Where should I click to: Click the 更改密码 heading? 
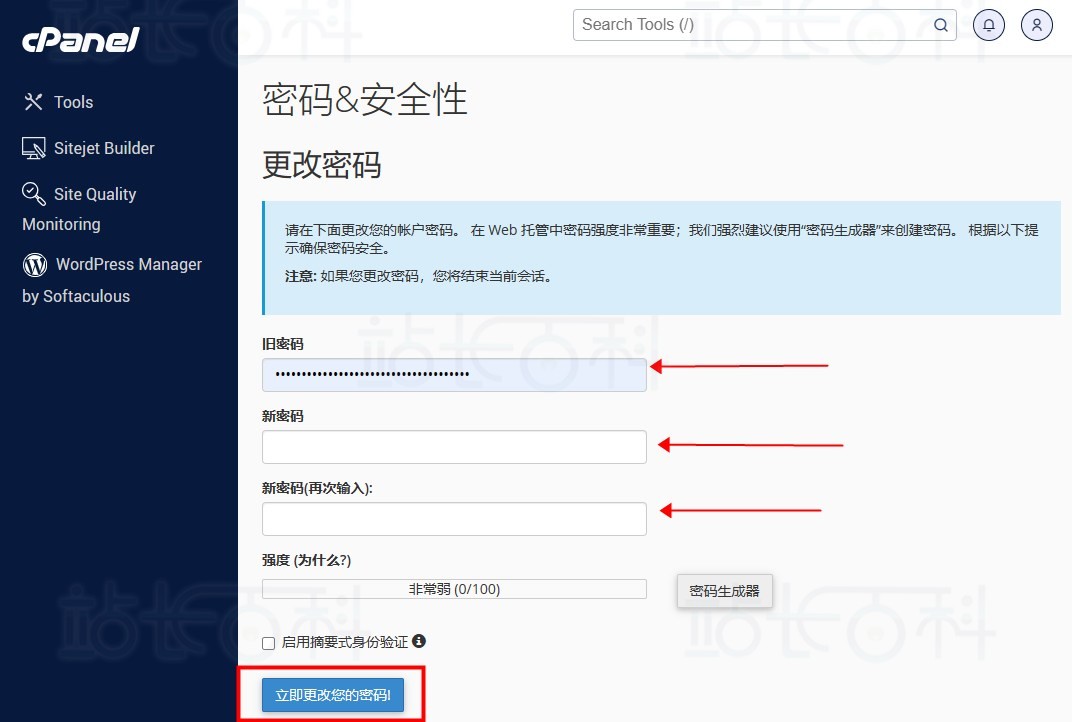coord(321,165)
